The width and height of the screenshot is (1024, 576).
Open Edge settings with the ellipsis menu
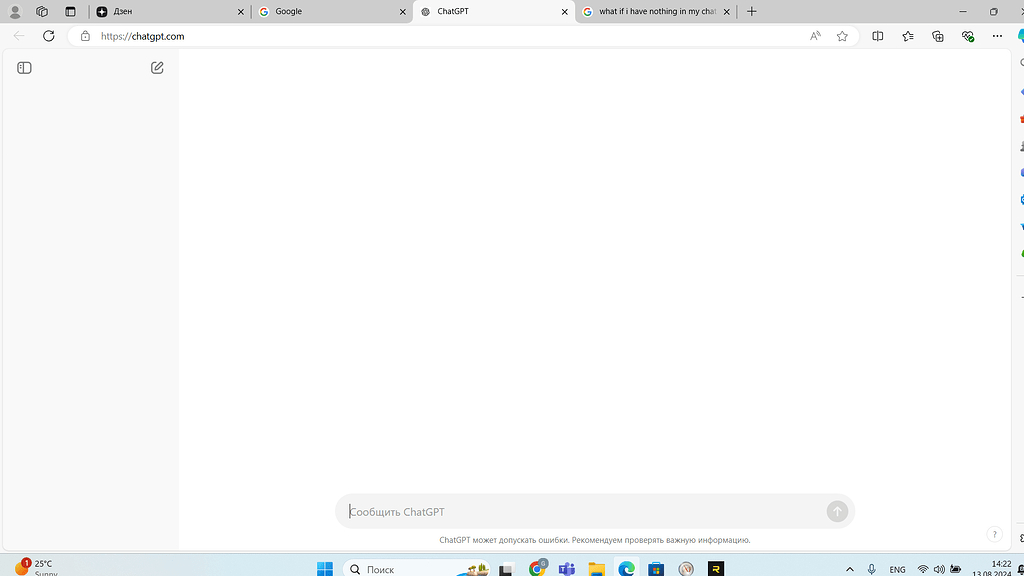997,35
